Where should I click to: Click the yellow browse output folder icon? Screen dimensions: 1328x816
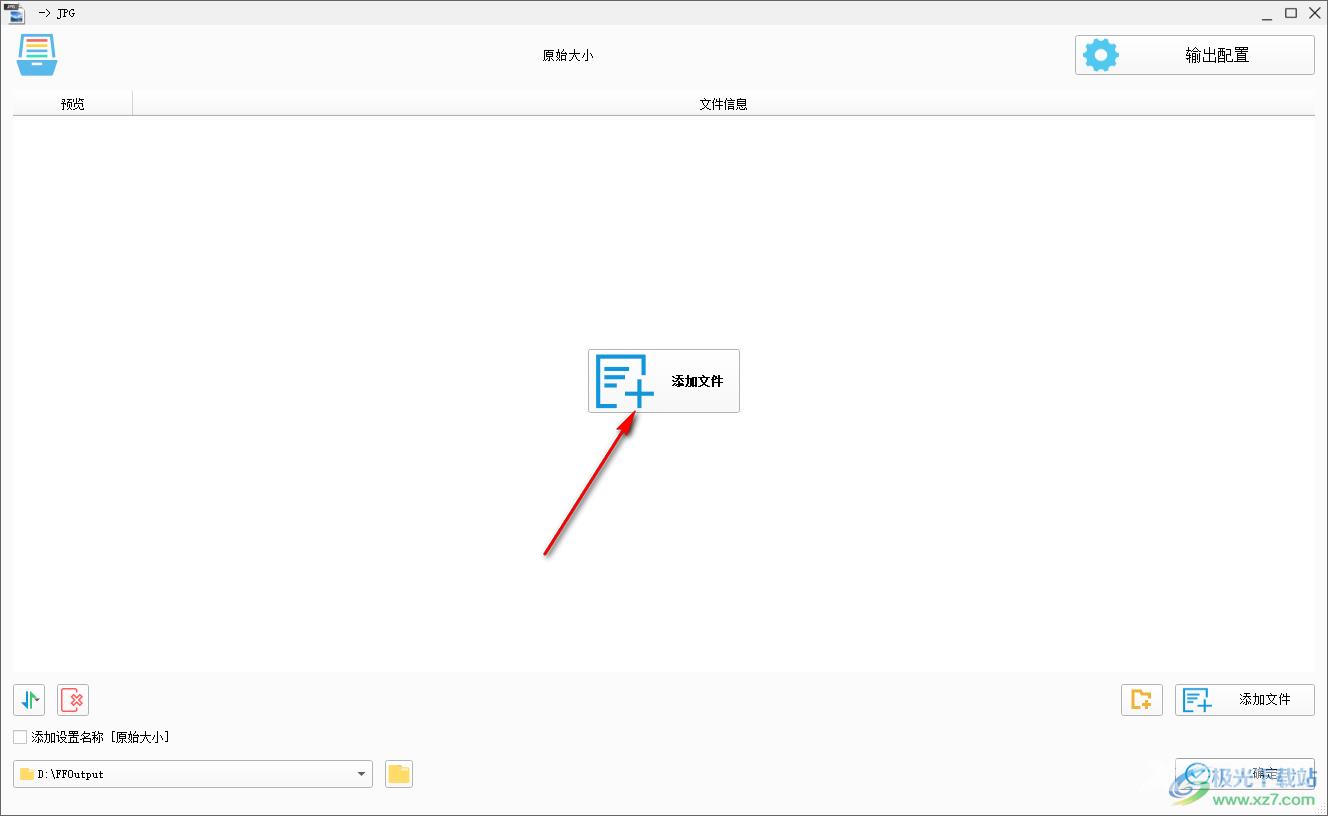399,774
